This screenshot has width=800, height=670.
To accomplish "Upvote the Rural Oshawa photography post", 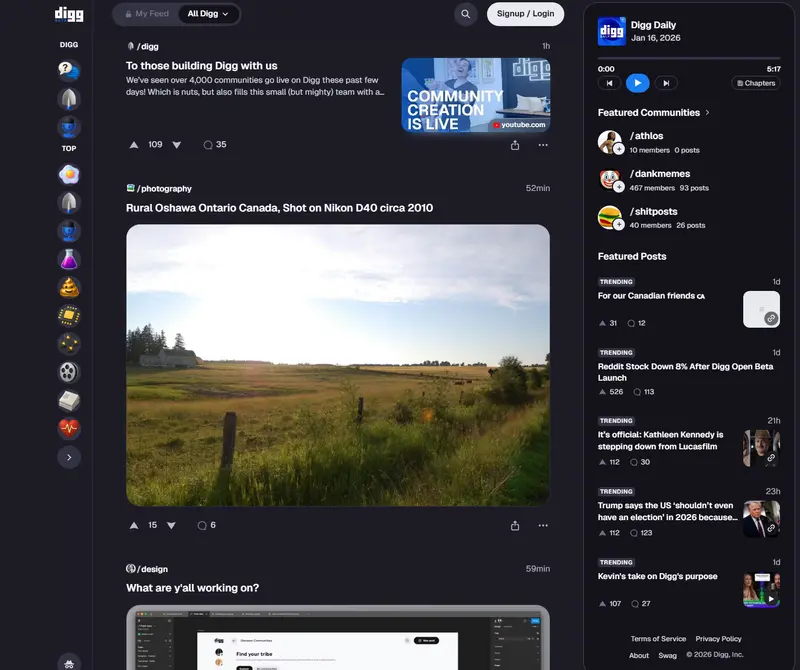I will (x=134, y=525).
